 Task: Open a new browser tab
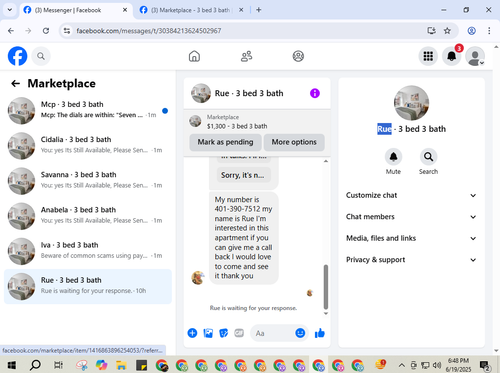point(259,10)
